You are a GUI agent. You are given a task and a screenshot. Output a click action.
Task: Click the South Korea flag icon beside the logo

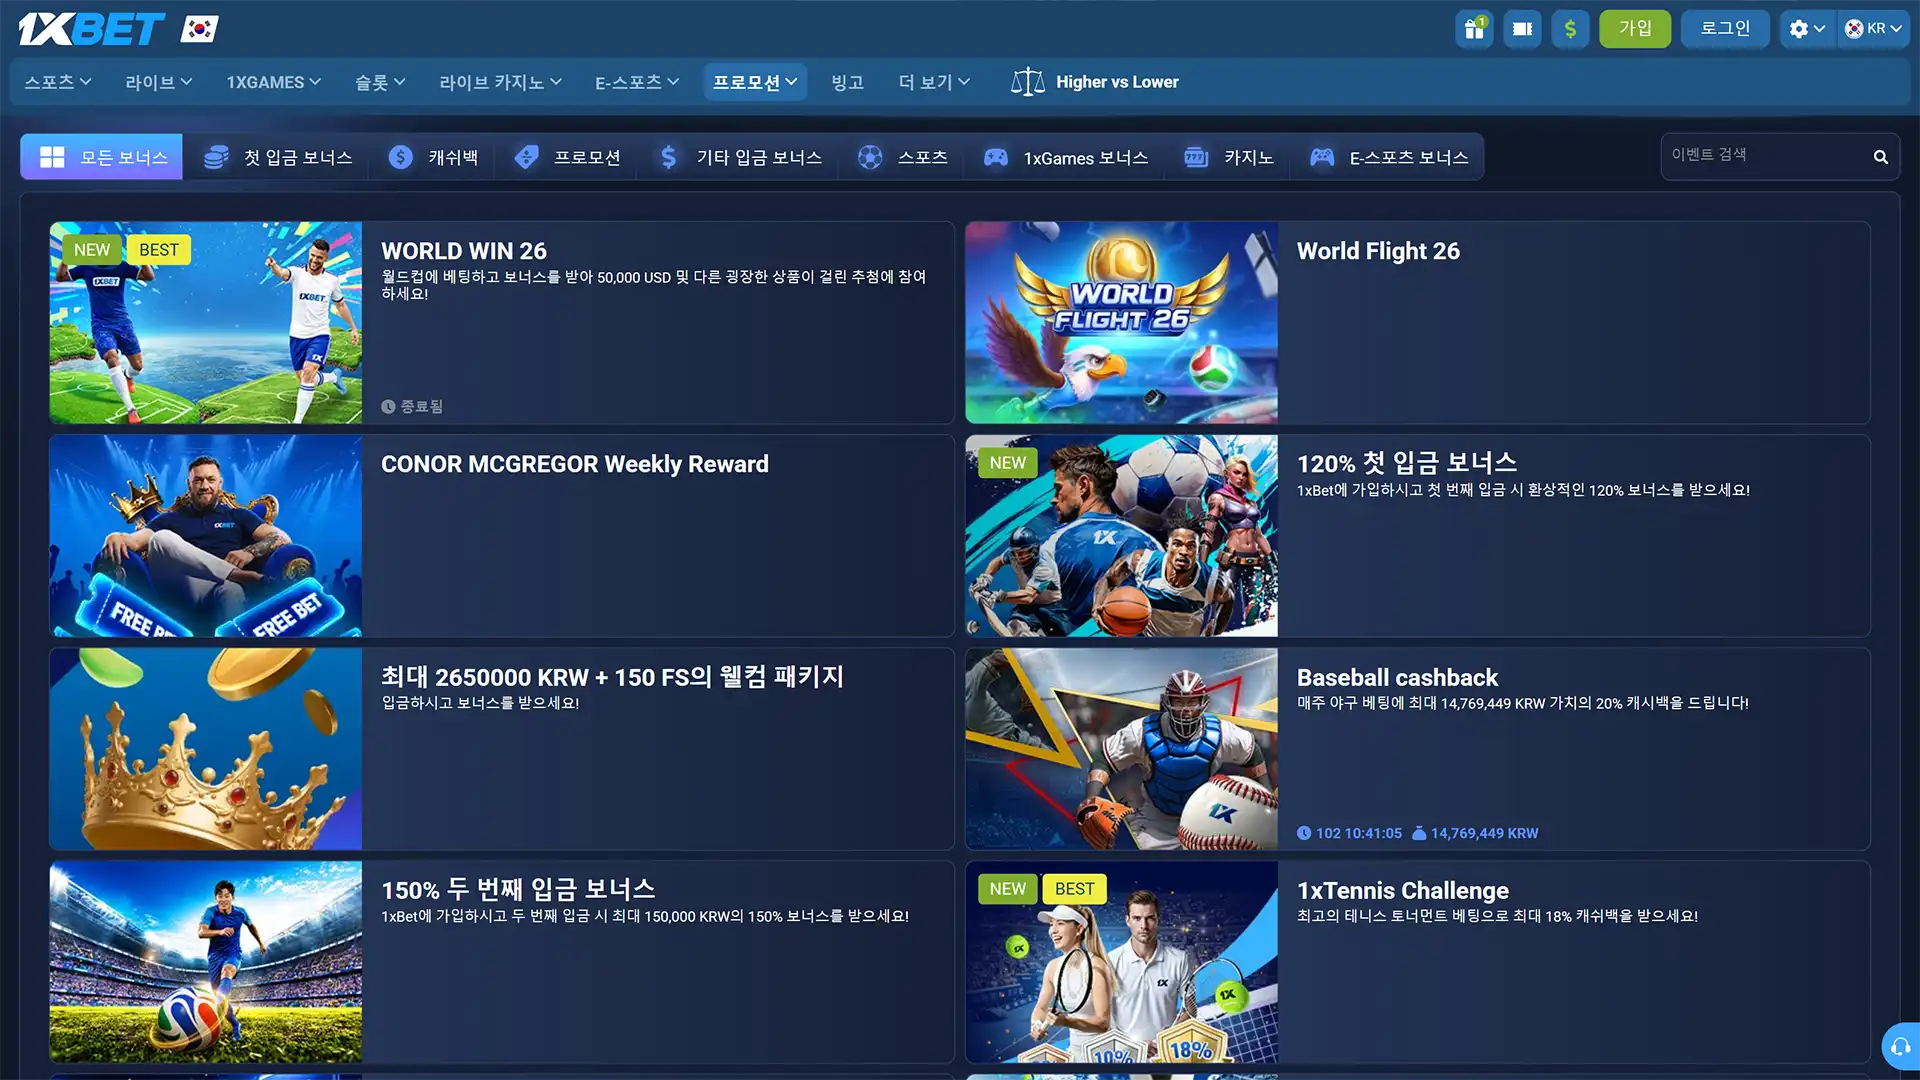pos(199,29)
